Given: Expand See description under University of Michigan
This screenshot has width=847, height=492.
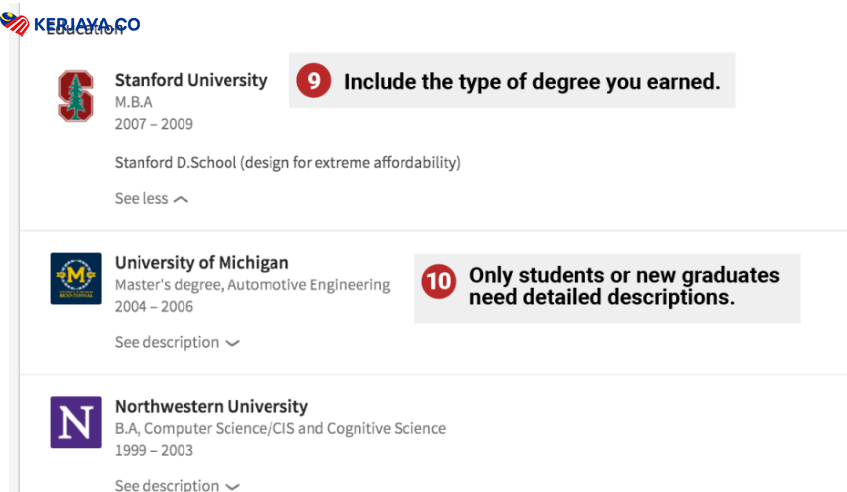Looking at the screenshot, I should point(166,342).
